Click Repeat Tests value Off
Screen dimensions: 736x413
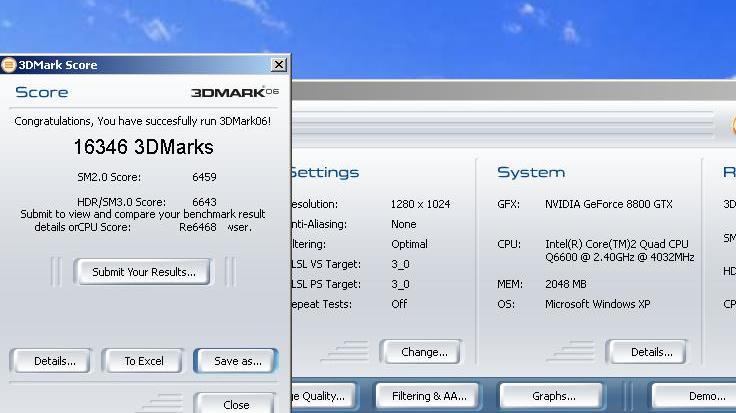(399, 304)
